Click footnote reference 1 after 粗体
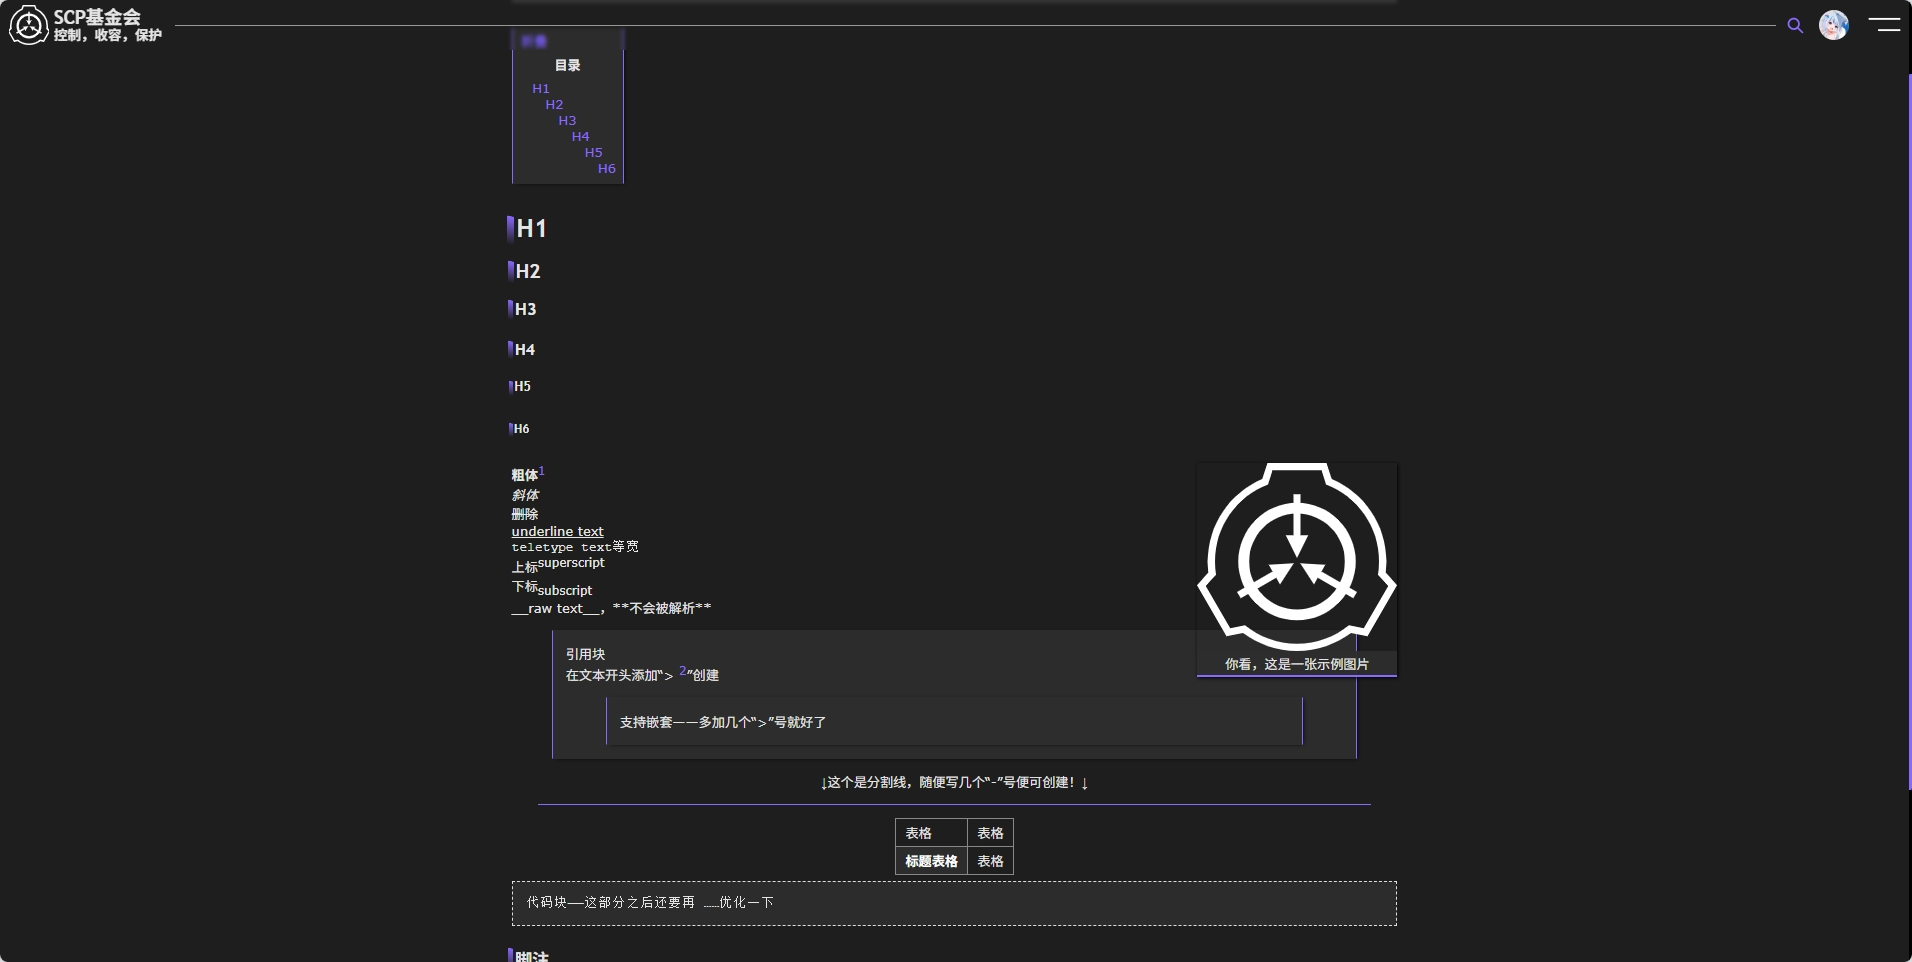Screen dimensions: 1912x962 coord(541,470)
